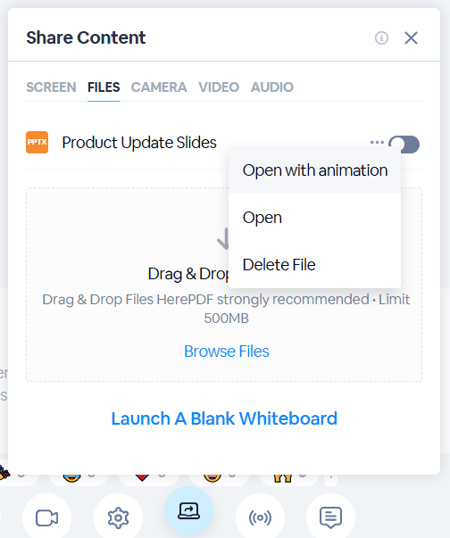Select Delete File option
Screen dimensions: 450x538
point(315,265)
